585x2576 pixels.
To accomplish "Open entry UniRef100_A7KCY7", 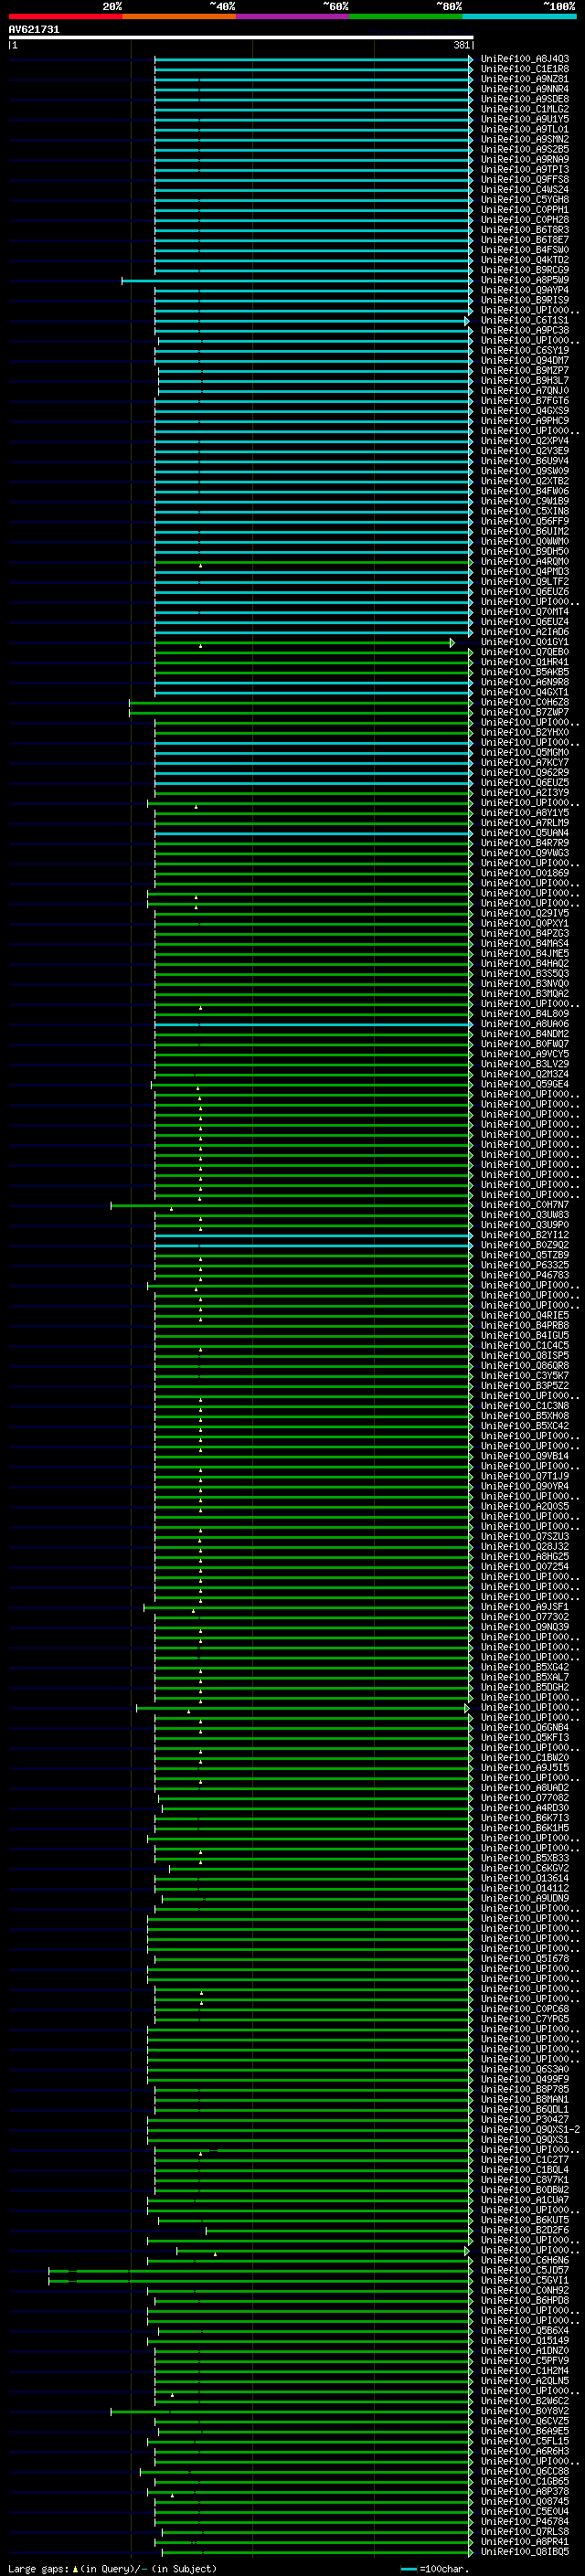I will [525, 763].
